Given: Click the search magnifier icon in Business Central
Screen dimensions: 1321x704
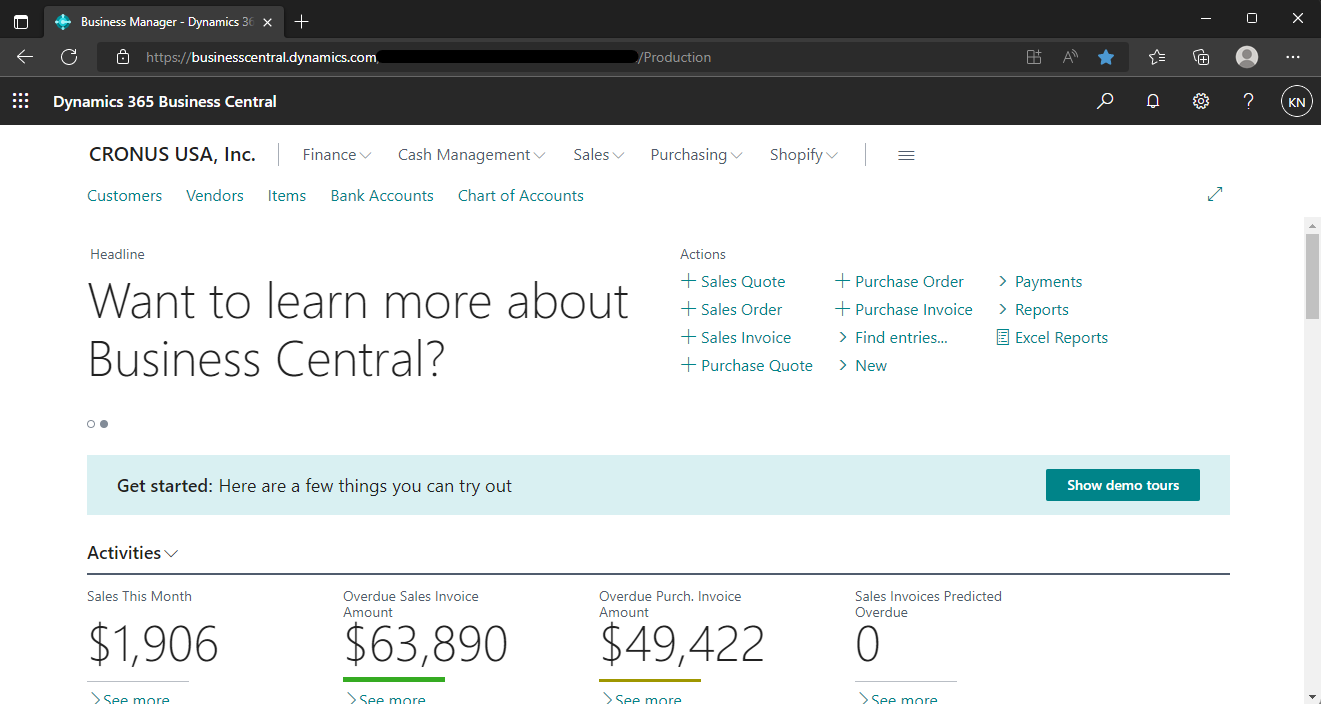Looking at the screenshot, I should click(x=1105, y=101).
